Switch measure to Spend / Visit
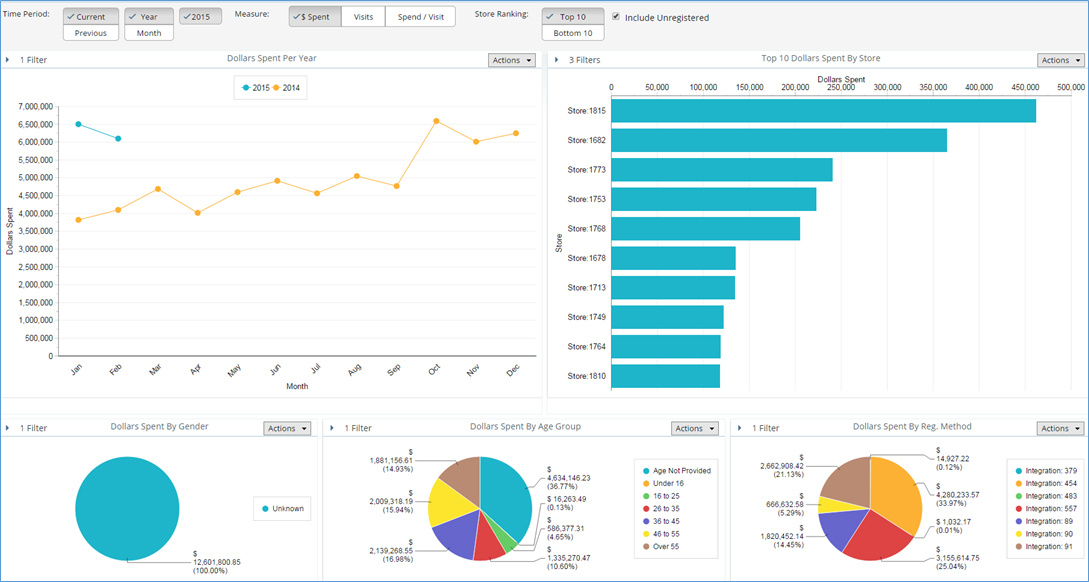The width and height of the screenshot is (1089, 582). click(420, 17)
